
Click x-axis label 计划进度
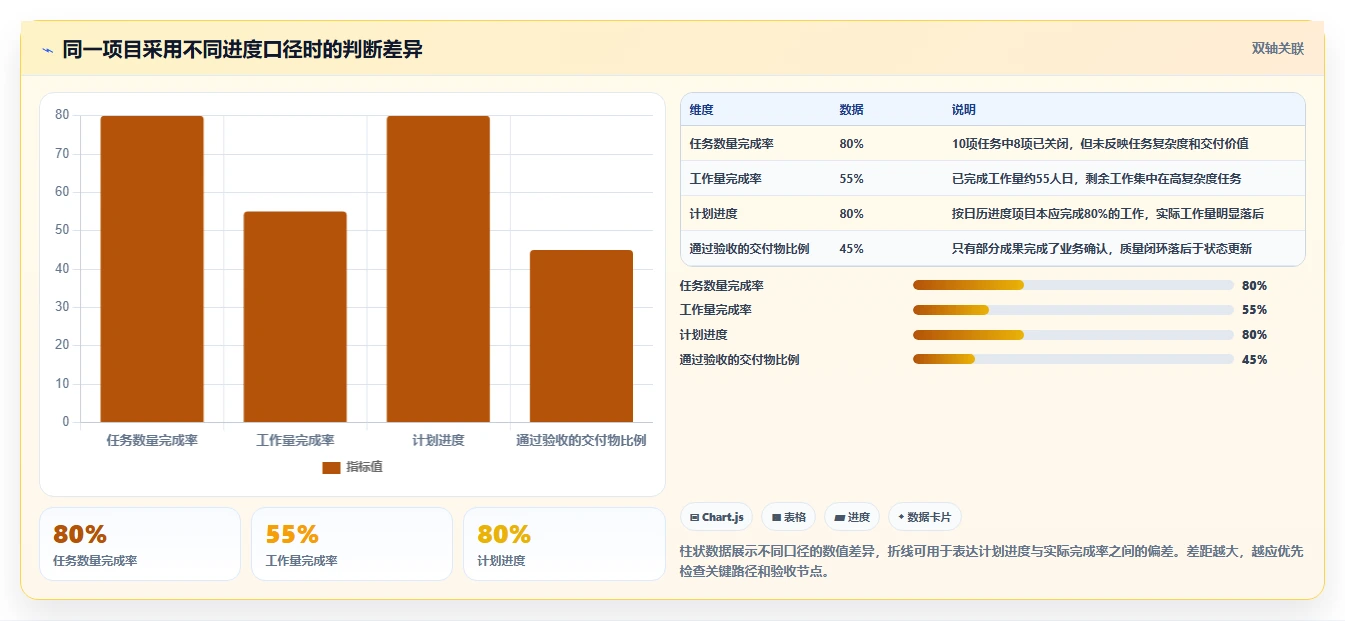(438, 440)
